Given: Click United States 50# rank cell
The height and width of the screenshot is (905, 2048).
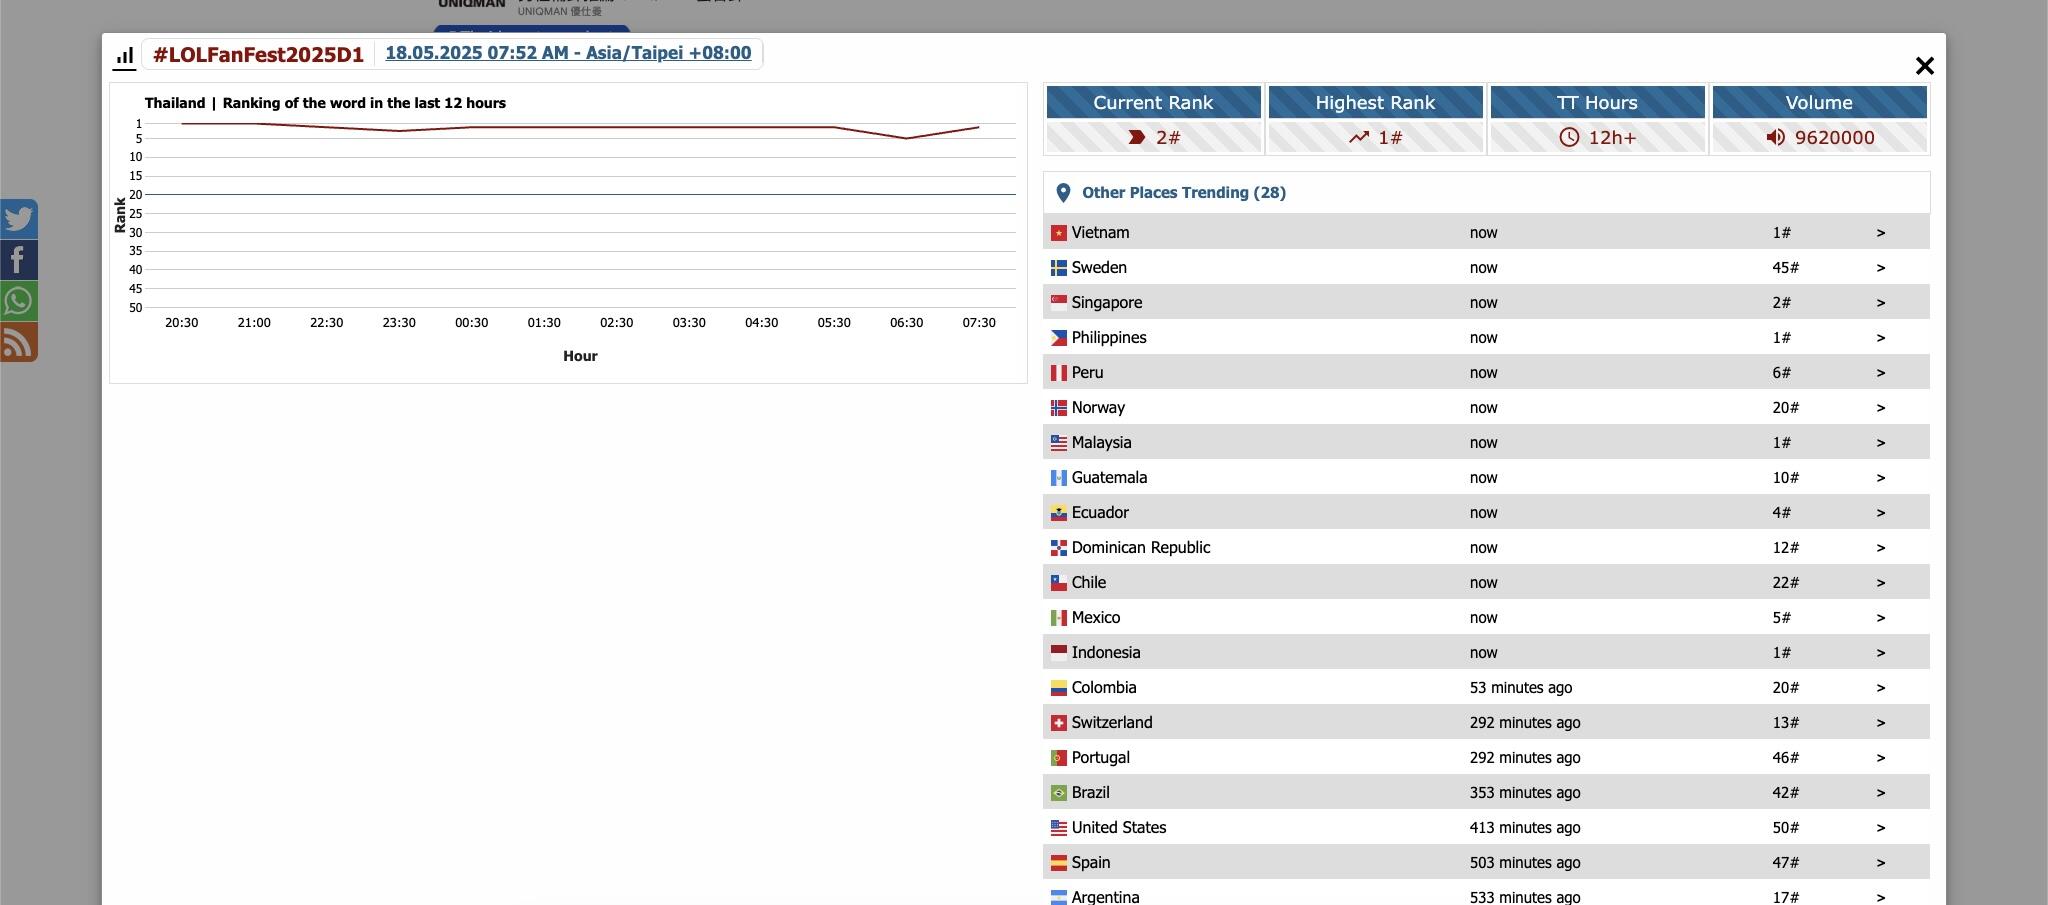Looking at the screenshot, I should point(1785,828).
